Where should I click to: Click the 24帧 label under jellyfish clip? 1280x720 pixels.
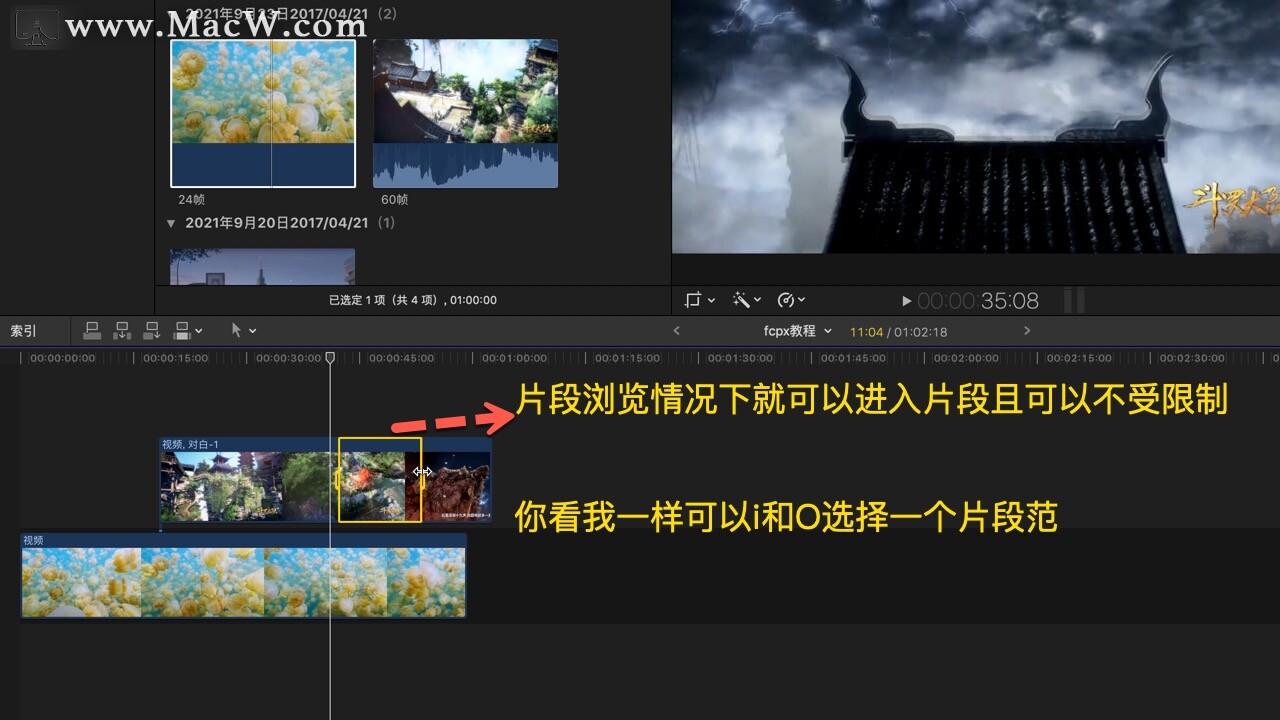(191, 200)
